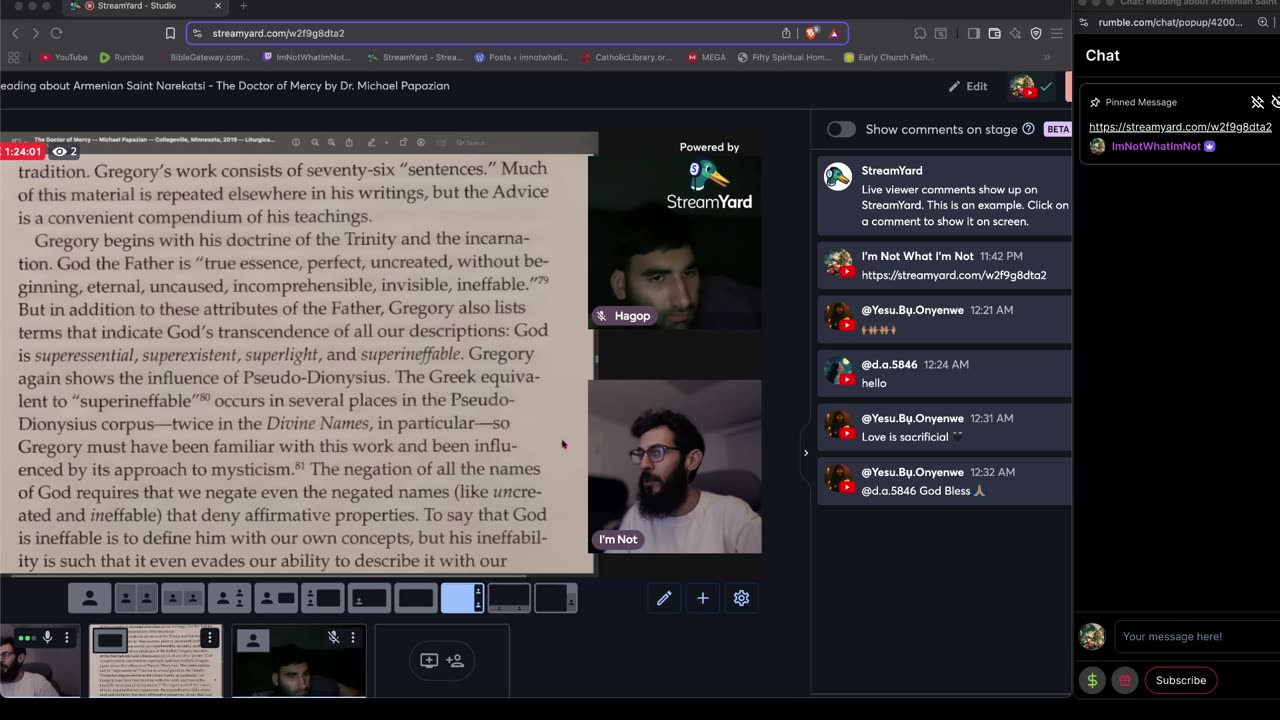Select the solo single-person layout

pos(89,598)
